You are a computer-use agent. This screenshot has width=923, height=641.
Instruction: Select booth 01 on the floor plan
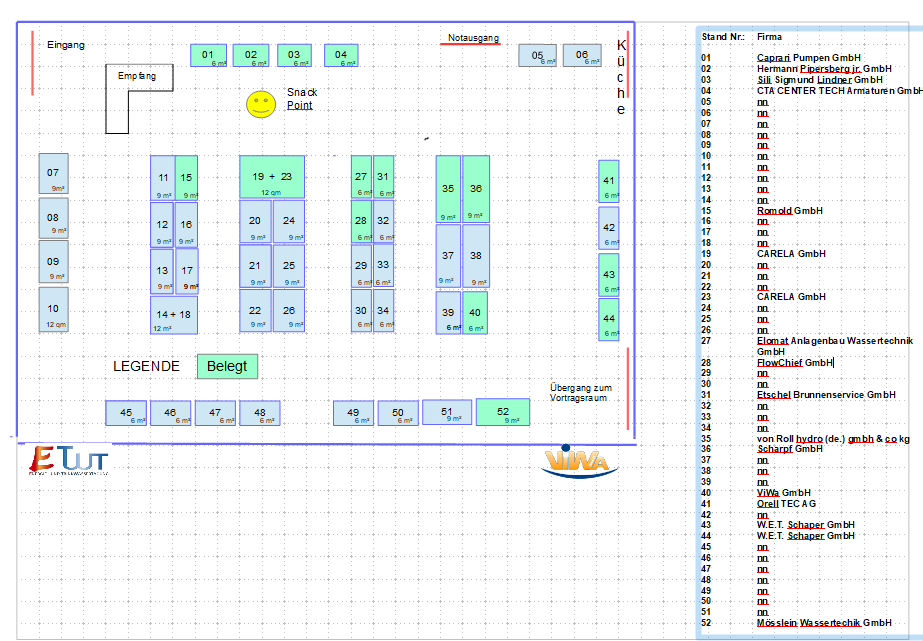coord(208,55)
